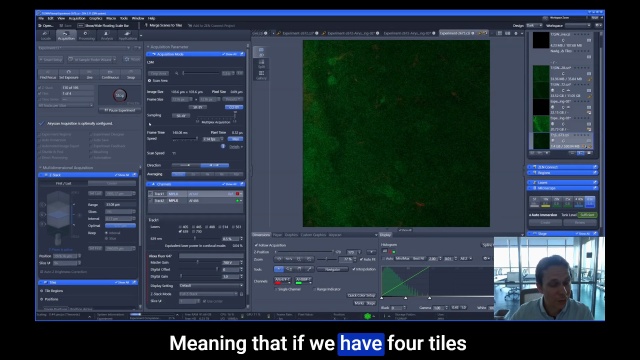Adjust the crop area zoom slider
The height and width of the screenshot is (360, 640).
[201, 73]
